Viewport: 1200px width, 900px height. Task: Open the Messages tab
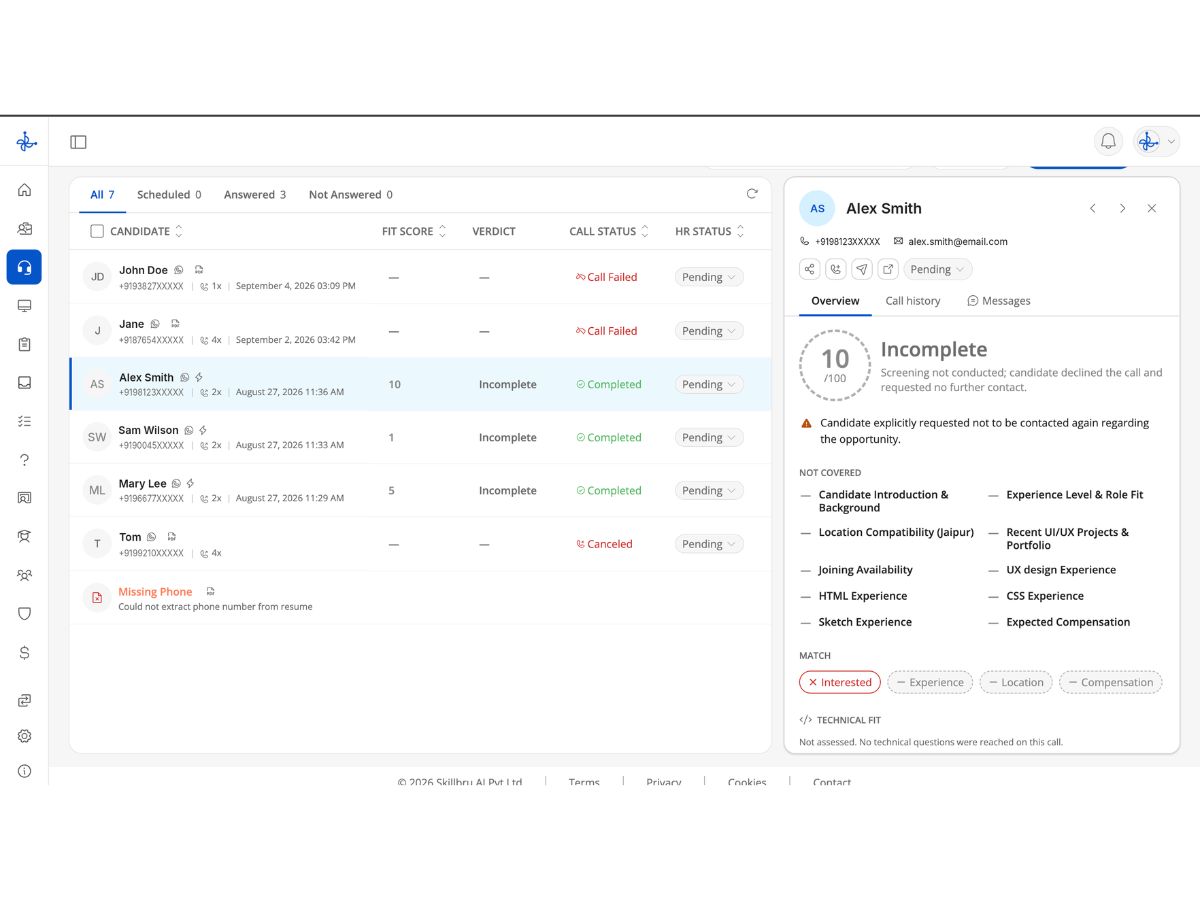tap(999, 301)
